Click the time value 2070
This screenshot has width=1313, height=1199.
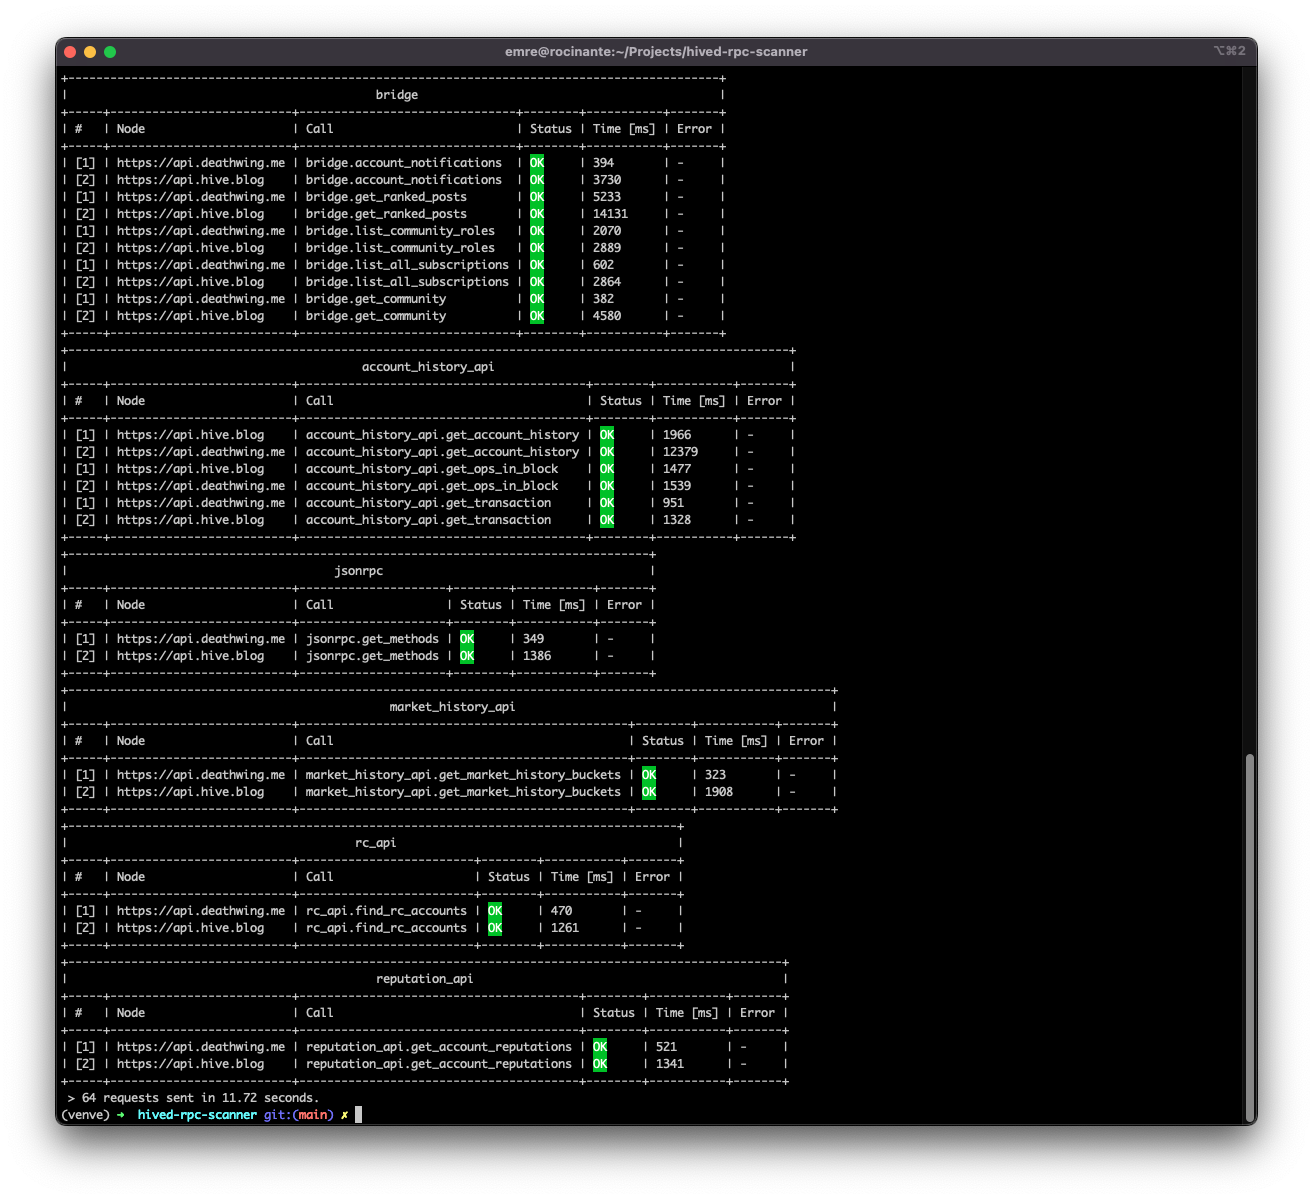click(607, 231)
